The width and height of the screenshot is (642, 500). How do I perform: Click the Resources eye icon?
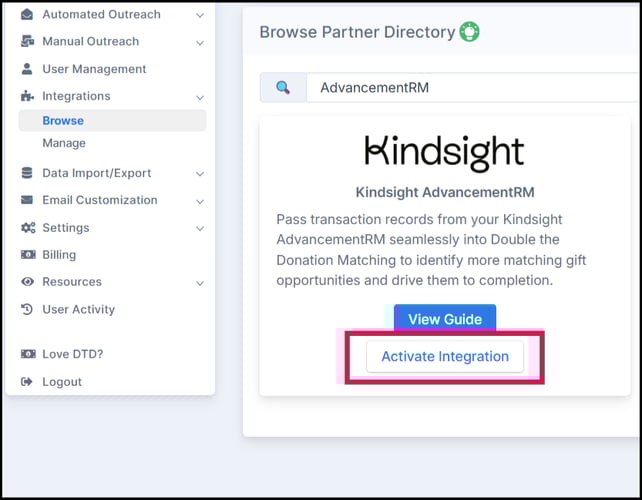click(x=27, y=282)
